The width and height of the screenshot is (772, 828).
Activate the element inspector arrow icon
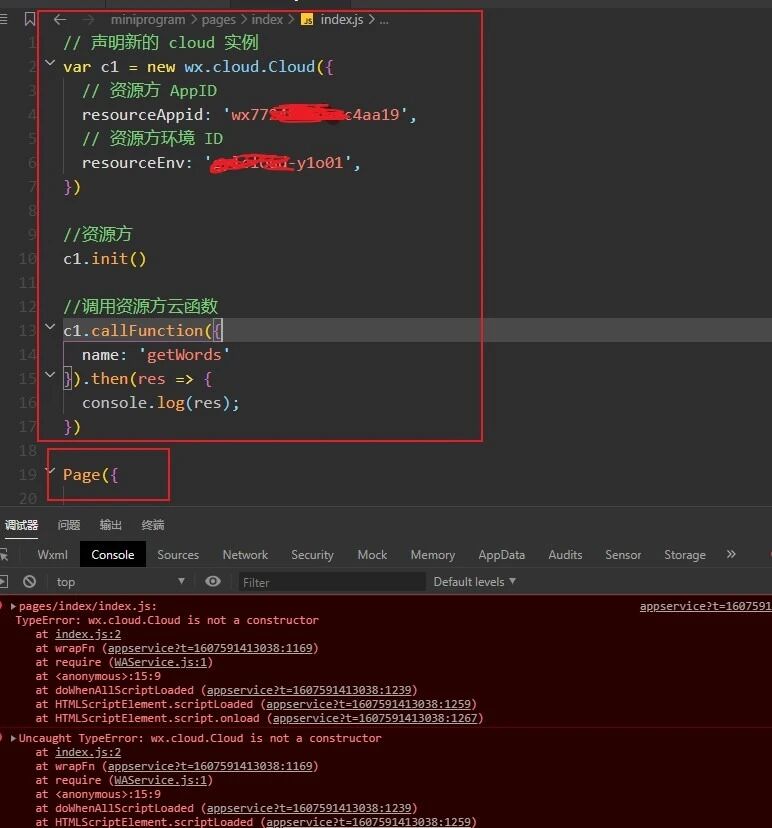4,554
